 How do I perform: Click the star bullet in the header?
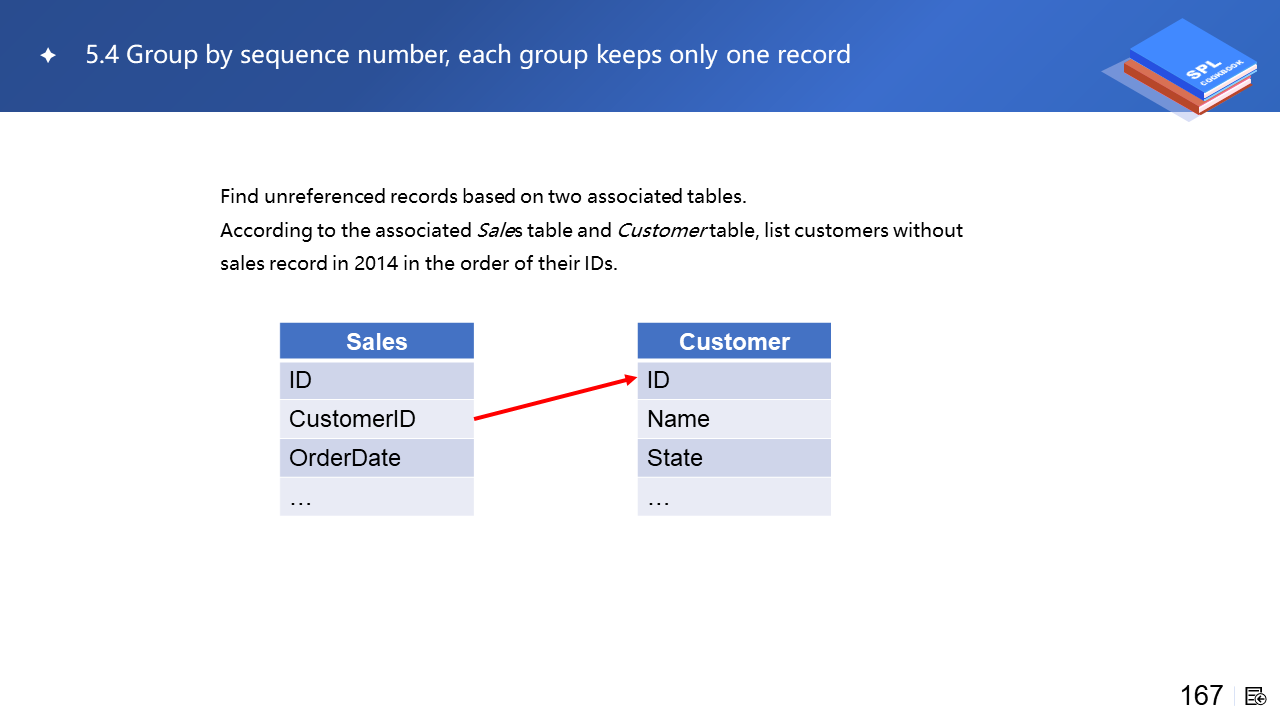tap(48, 56)
